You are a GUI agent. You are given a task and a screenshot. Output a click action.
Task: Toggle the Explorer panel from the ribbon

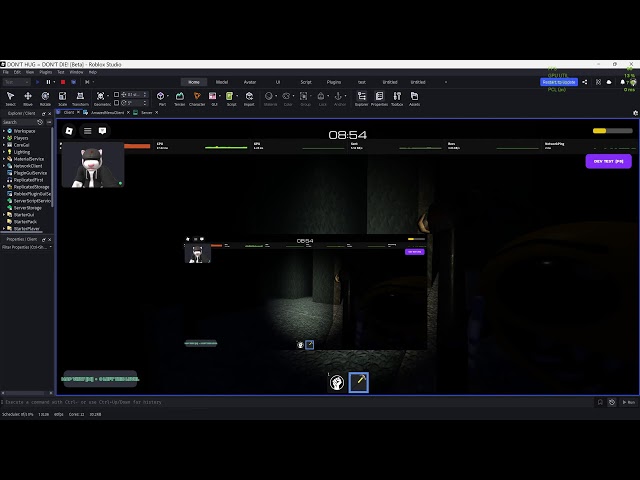(x=361, y=98)
